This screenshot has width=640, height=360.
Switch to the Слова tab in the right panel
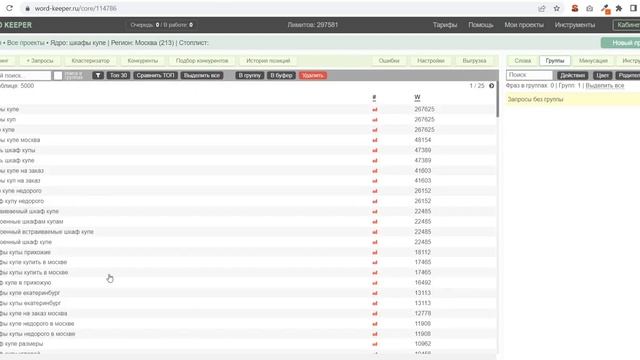(x=523, y=61)
